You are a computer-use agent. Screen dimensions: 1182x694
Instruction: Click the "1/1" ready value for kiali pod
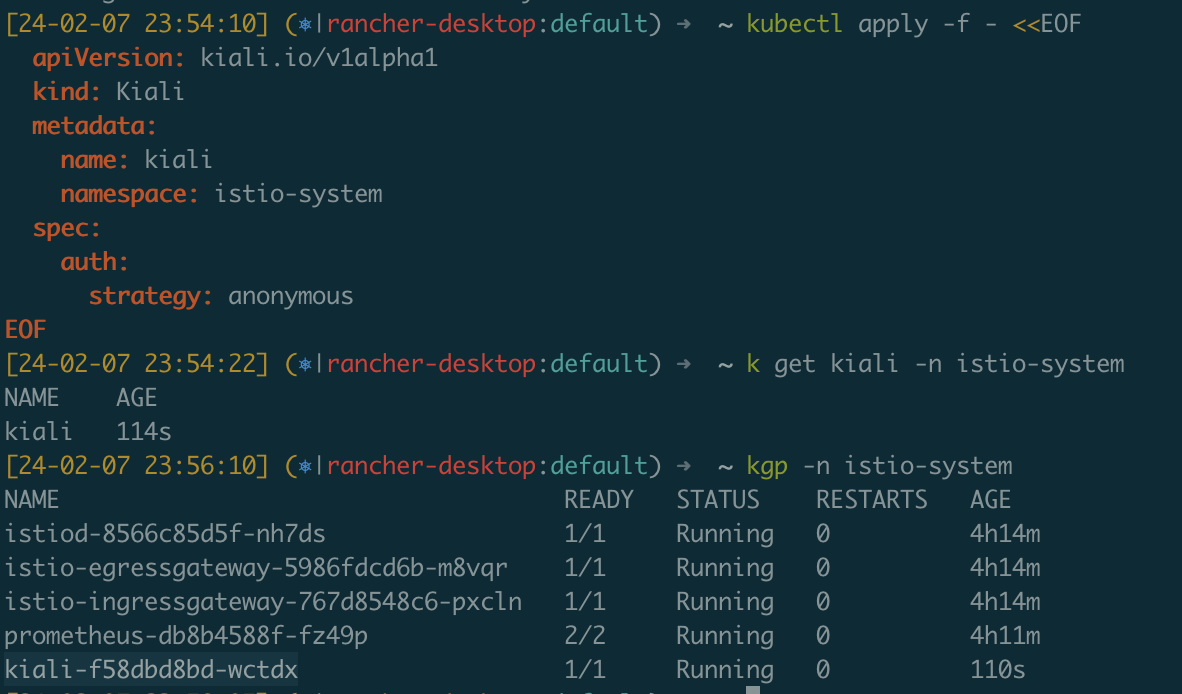585,670
